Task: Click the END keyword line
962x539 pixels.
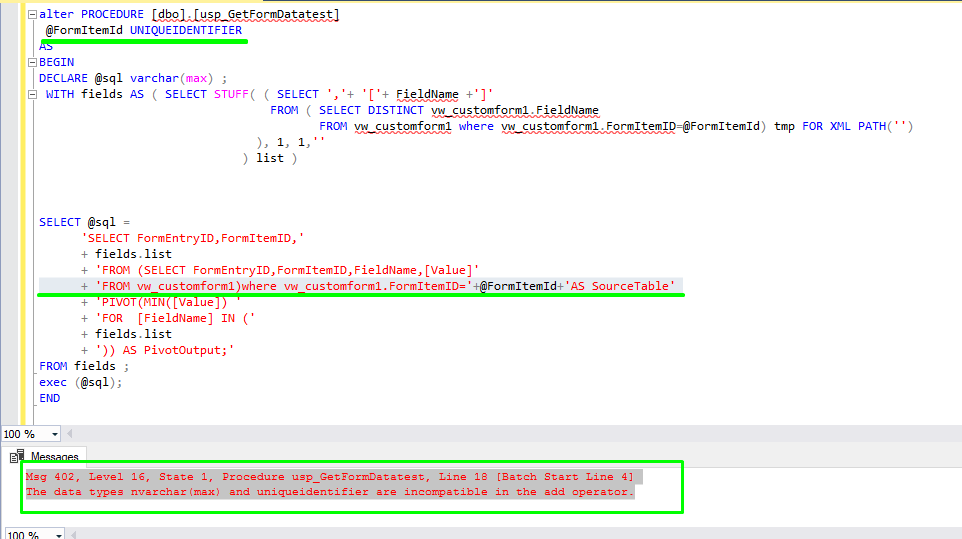Action: point(50,398)
